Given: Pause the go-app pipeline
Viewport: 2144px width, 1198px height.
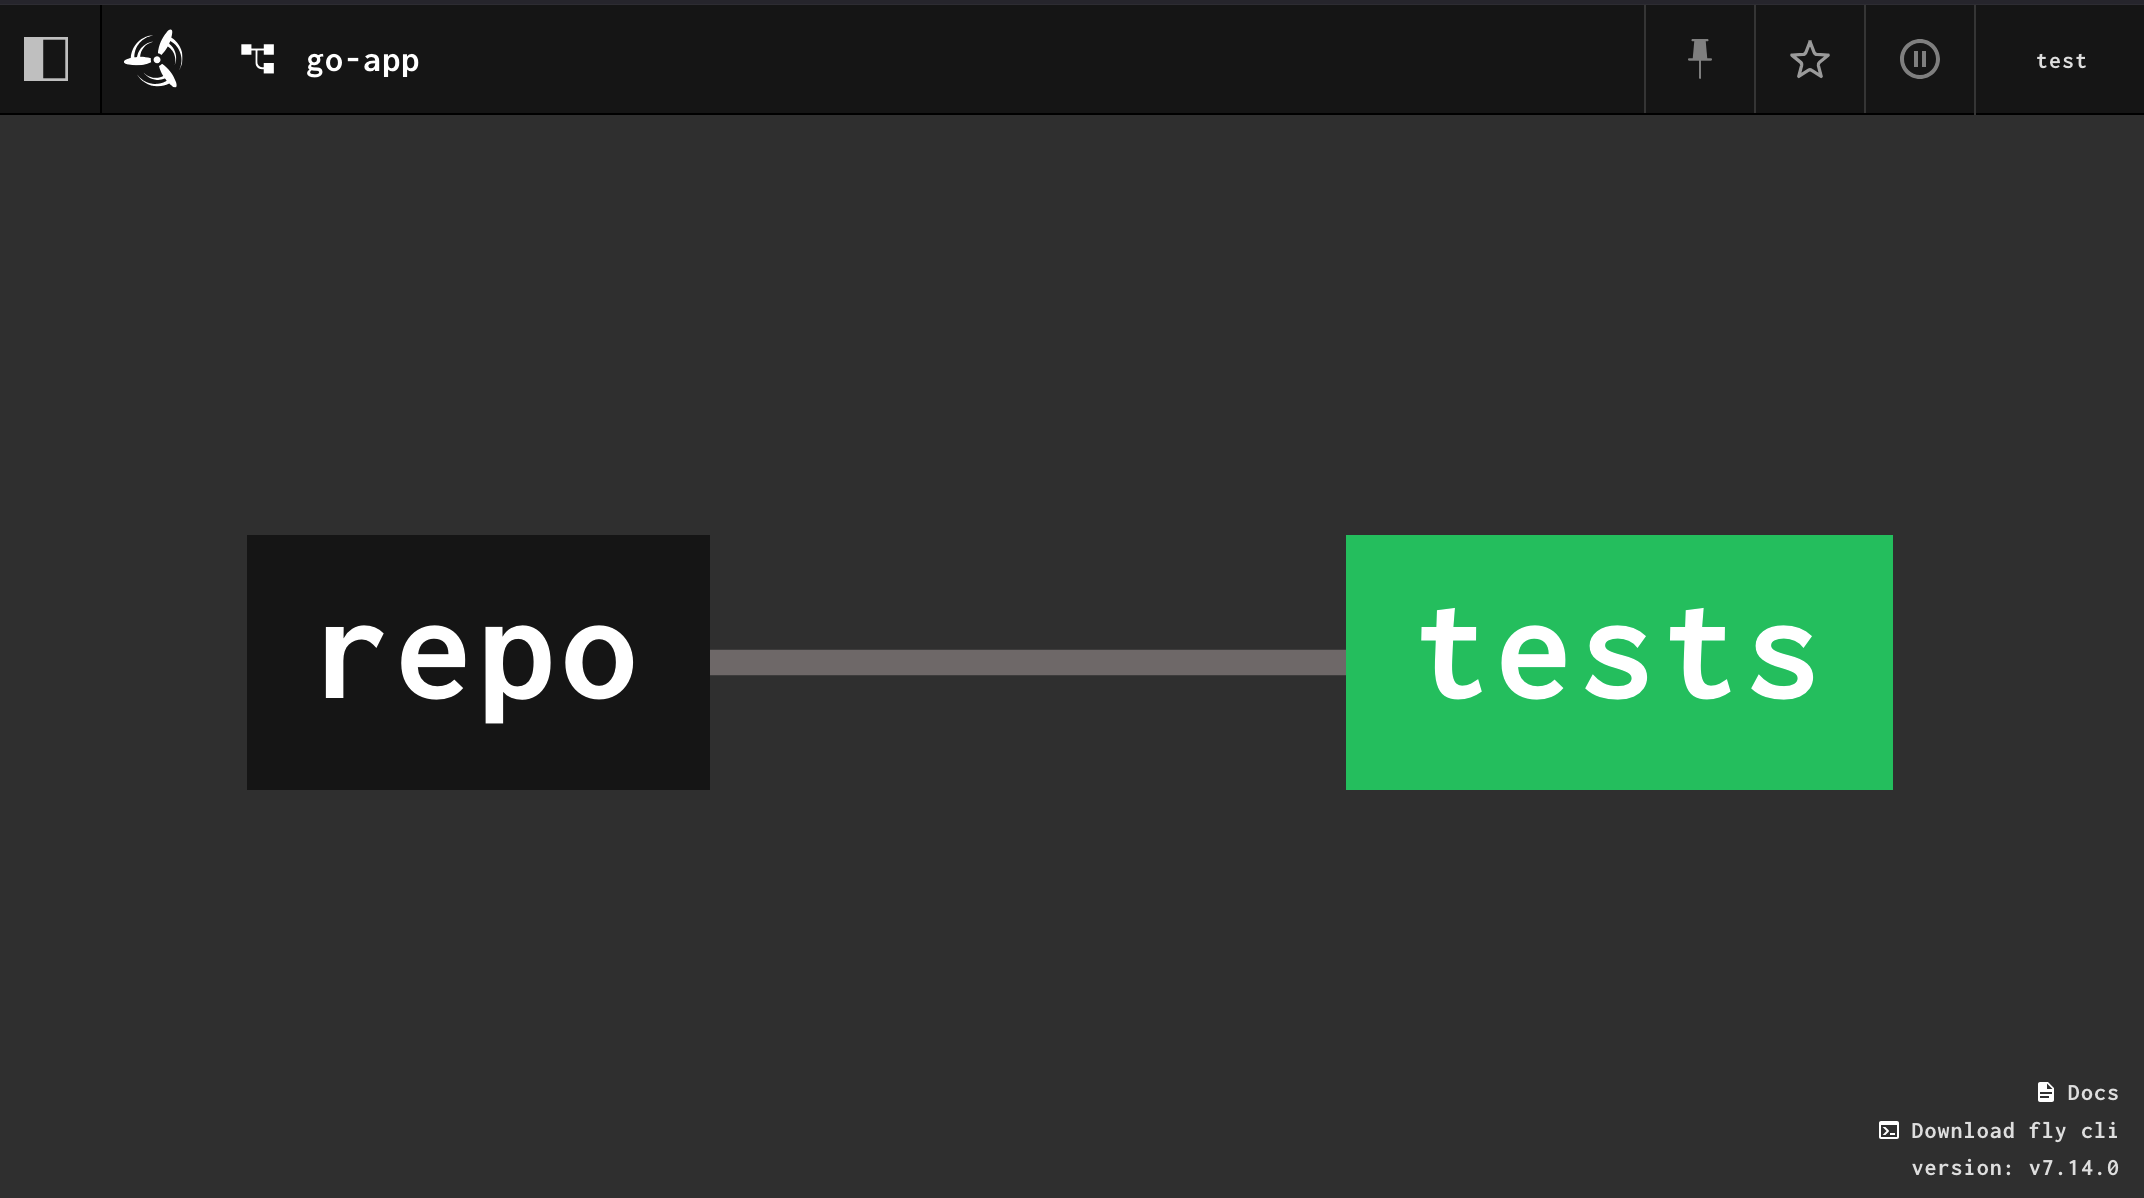Looking at the screenshot, I should point(1919,59).
